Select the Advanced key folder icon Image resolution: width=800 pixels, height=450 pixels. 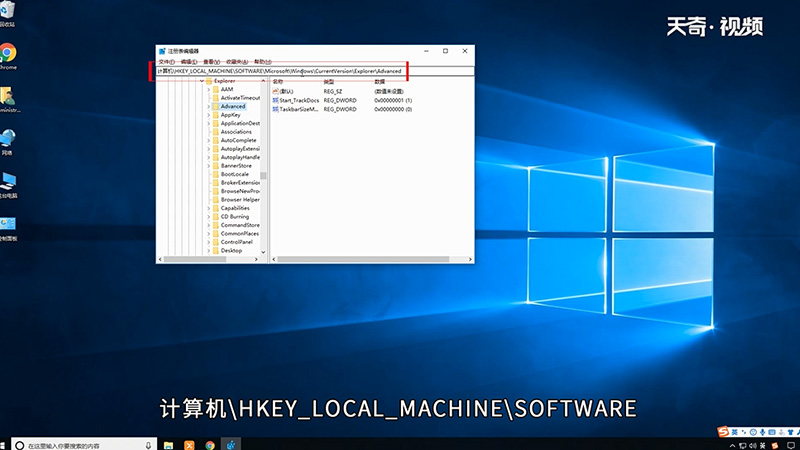pyautogui.click(x=216, y=107)
